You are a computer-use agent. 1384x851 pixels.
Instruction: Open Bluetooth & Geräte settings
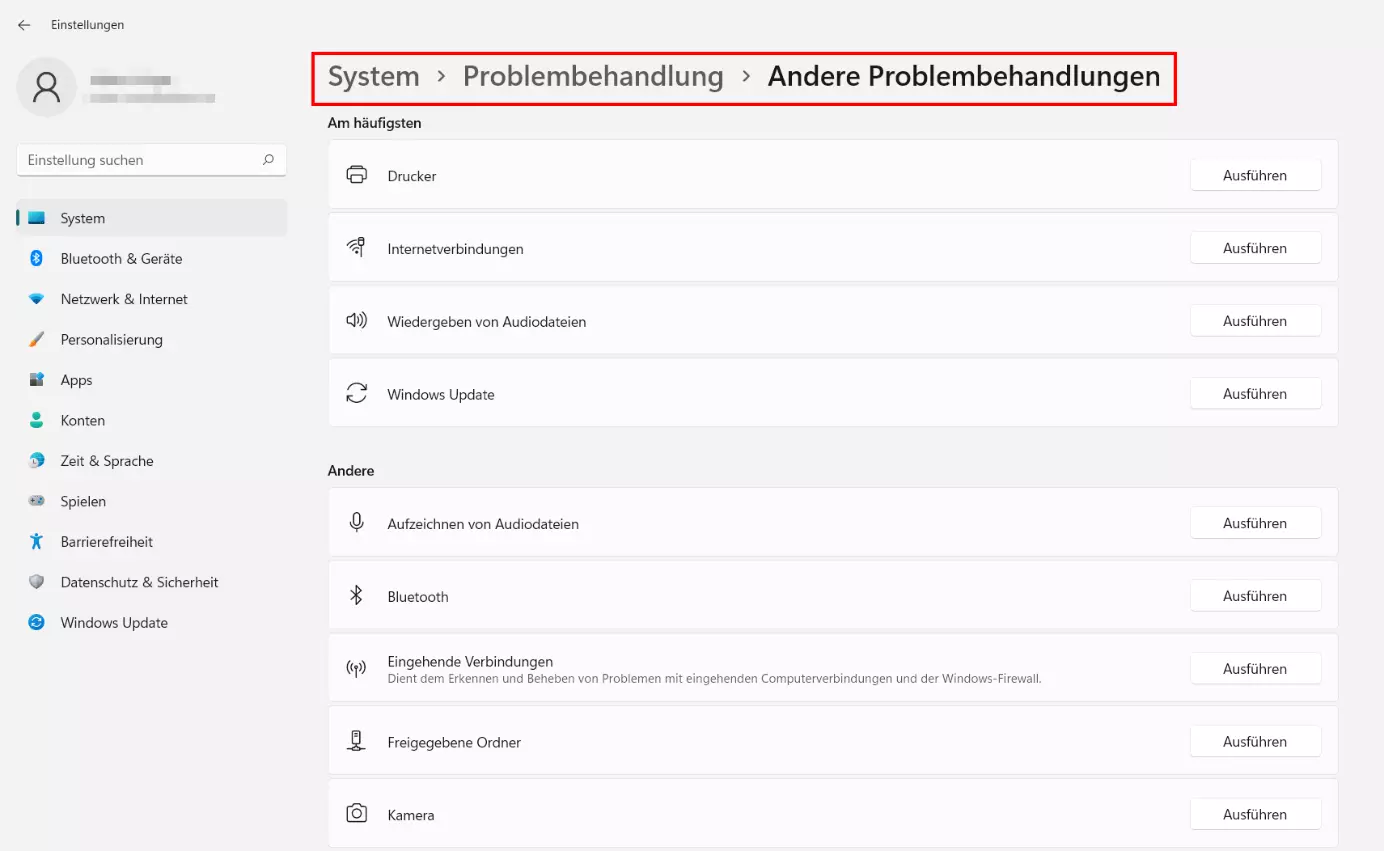click(x=152, y=258)
